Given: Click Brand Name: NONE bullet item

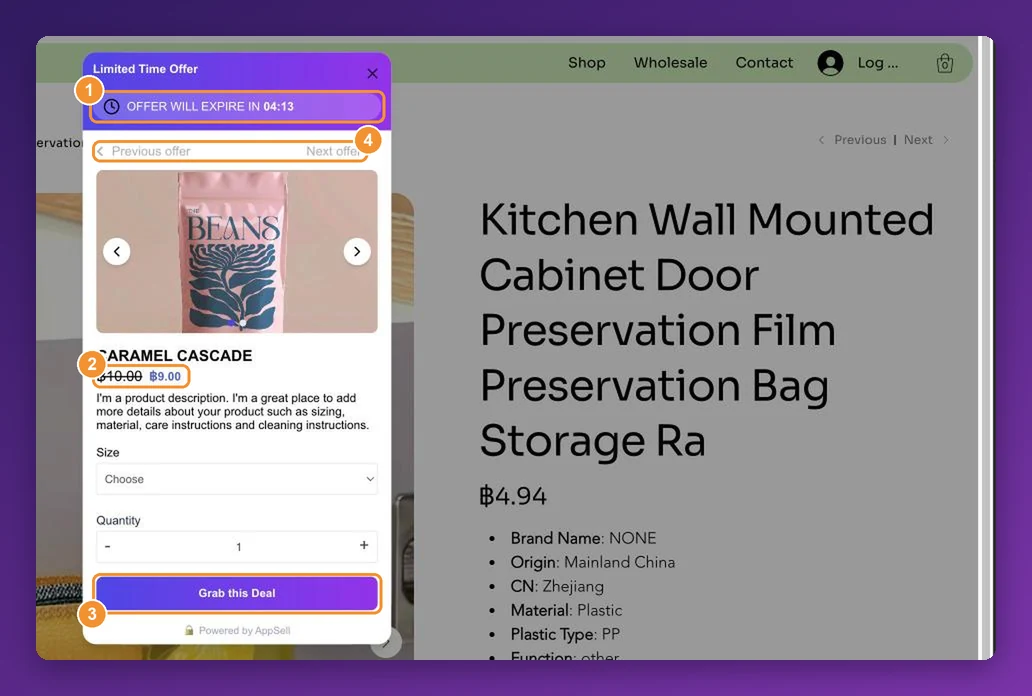Looking at the screenshot, I should [x=583, y=538].
